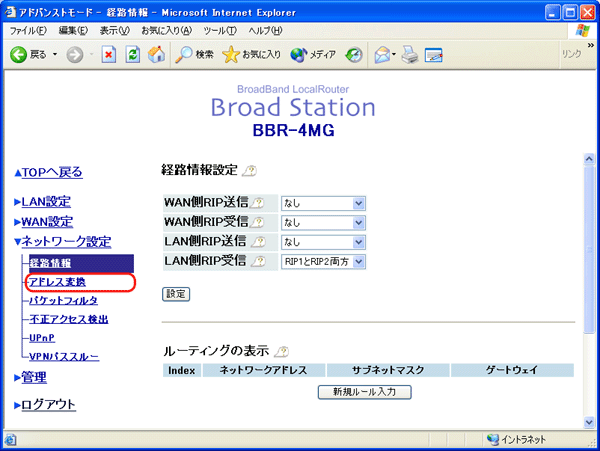Open the ヘルプ(H) menu
This screenshot has width=600, height=451.
coord(265,31)
